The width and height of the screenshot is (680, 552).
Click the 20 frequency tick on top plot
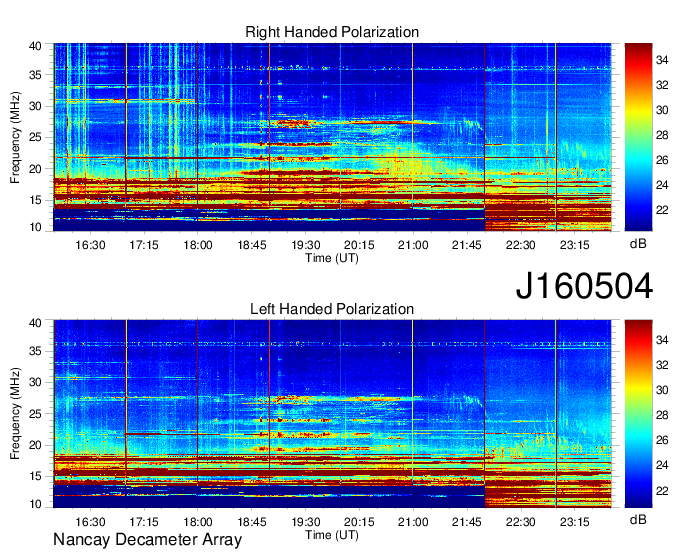click(35, 169)
